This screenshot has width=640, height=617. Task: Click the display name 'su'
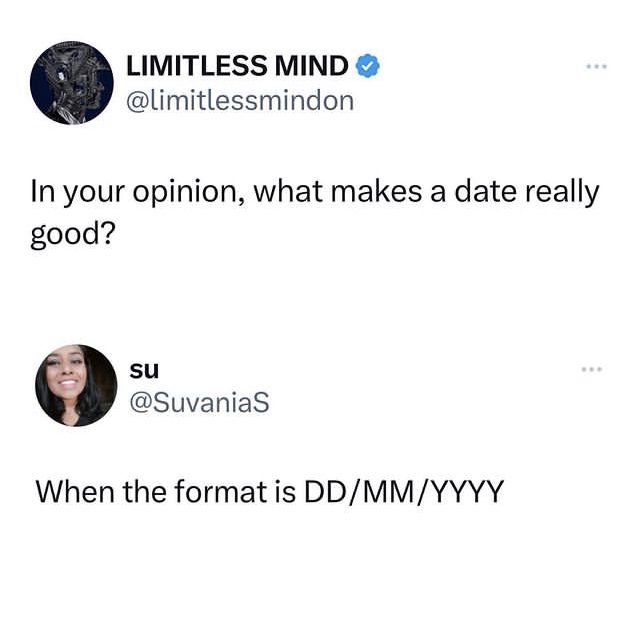[x=144, y=369]
